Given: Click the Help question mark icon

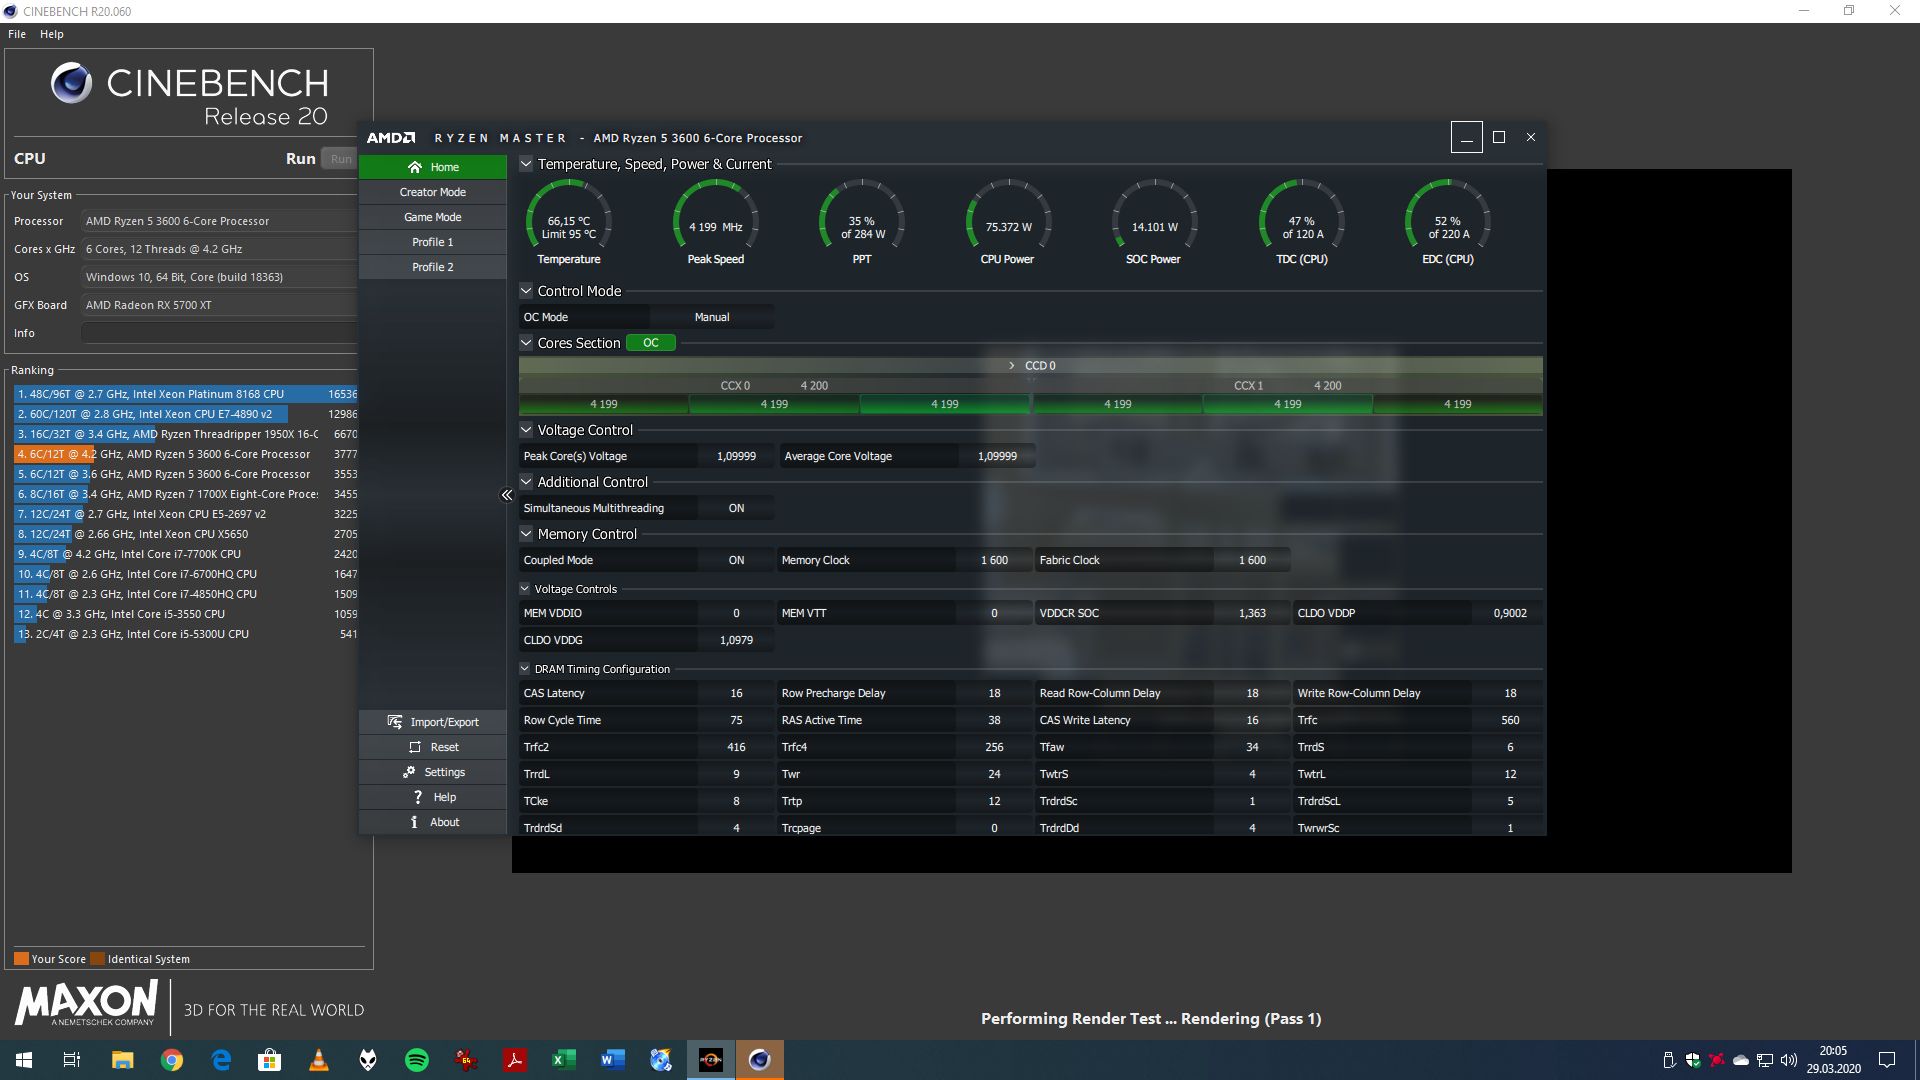Looking at the screenshot, I should click(x=418, y=797).
